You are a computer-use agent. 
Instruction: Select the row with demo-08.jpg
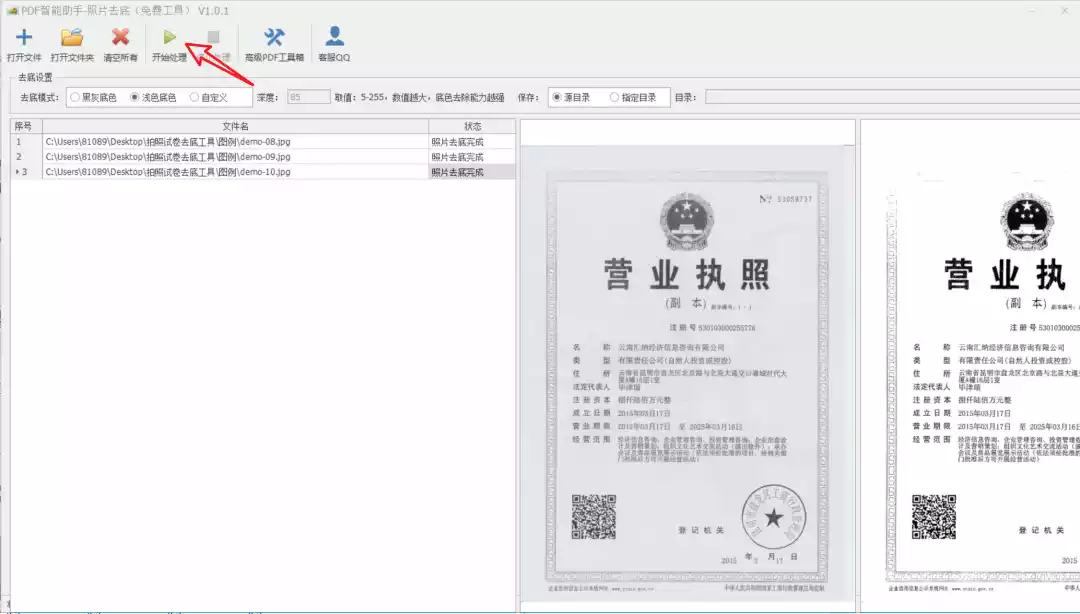(x=263, y=141)
